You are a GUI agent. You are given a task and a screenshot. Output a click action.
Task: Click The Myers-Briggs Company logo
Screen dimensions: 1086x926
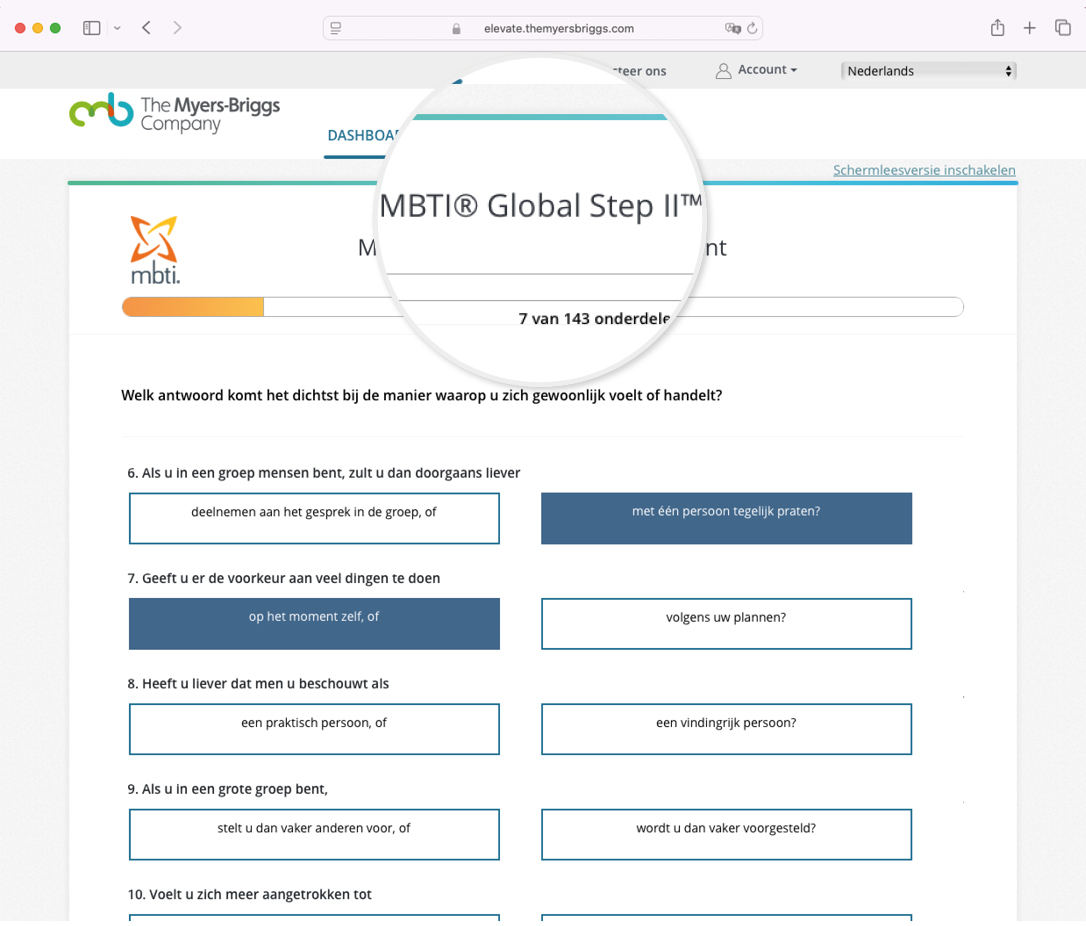175,113
